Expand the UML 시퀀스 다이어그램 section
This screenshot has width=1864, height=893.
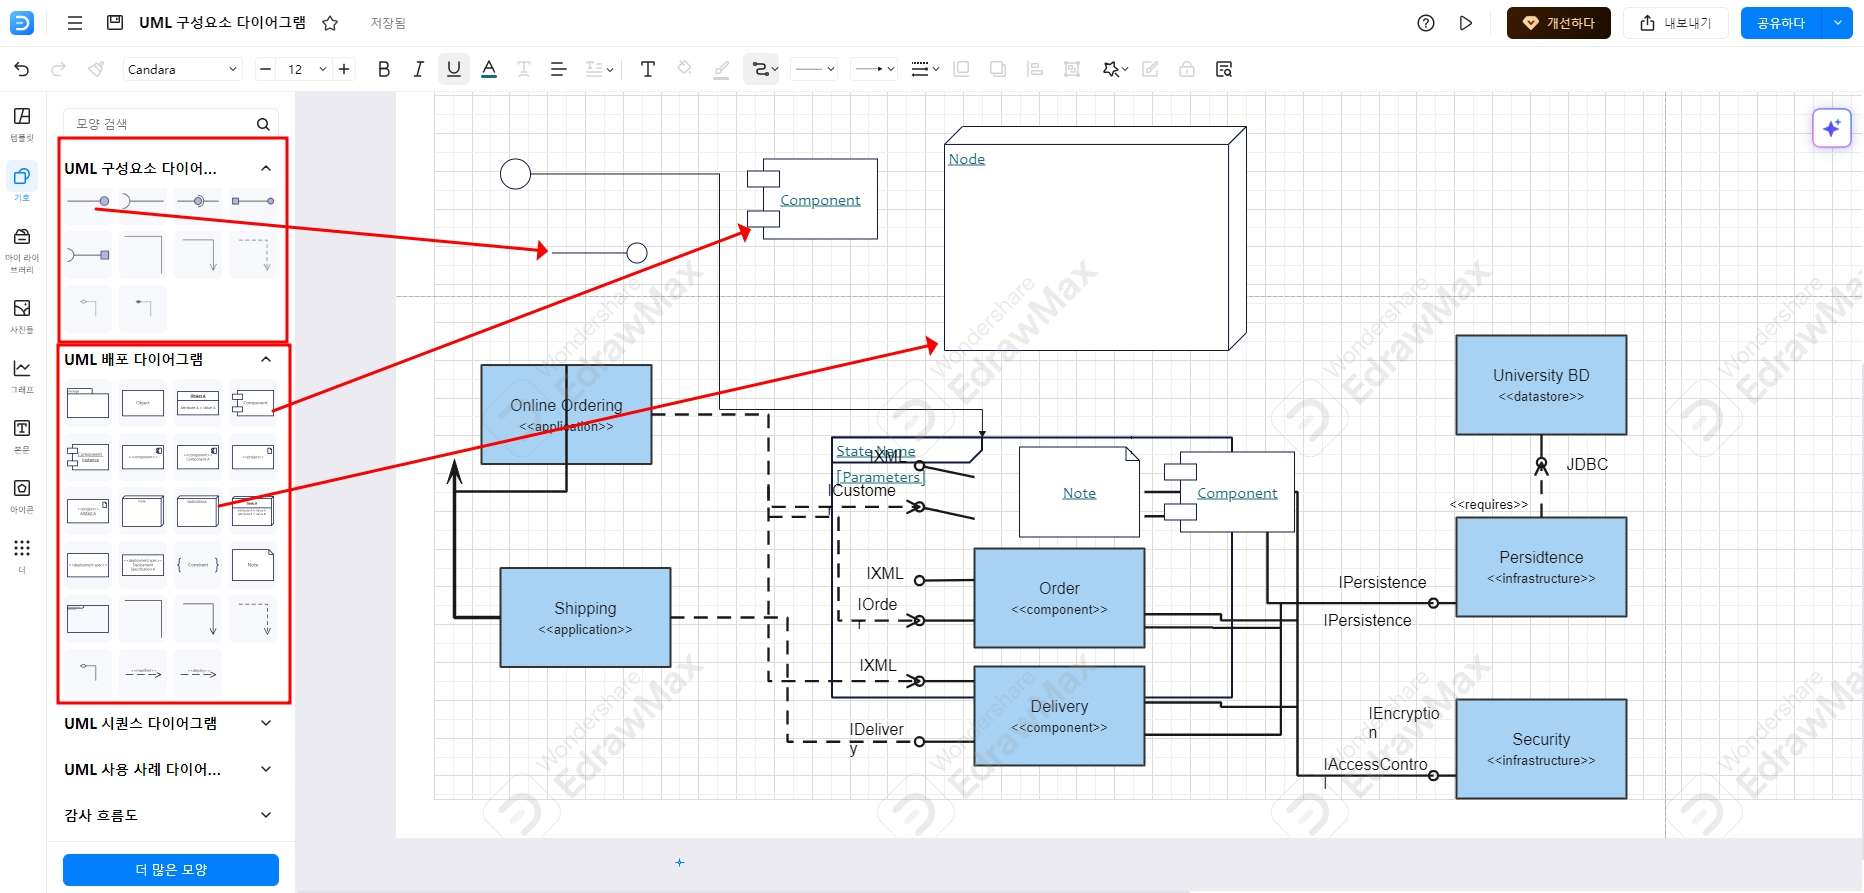[x=266, y=723]
